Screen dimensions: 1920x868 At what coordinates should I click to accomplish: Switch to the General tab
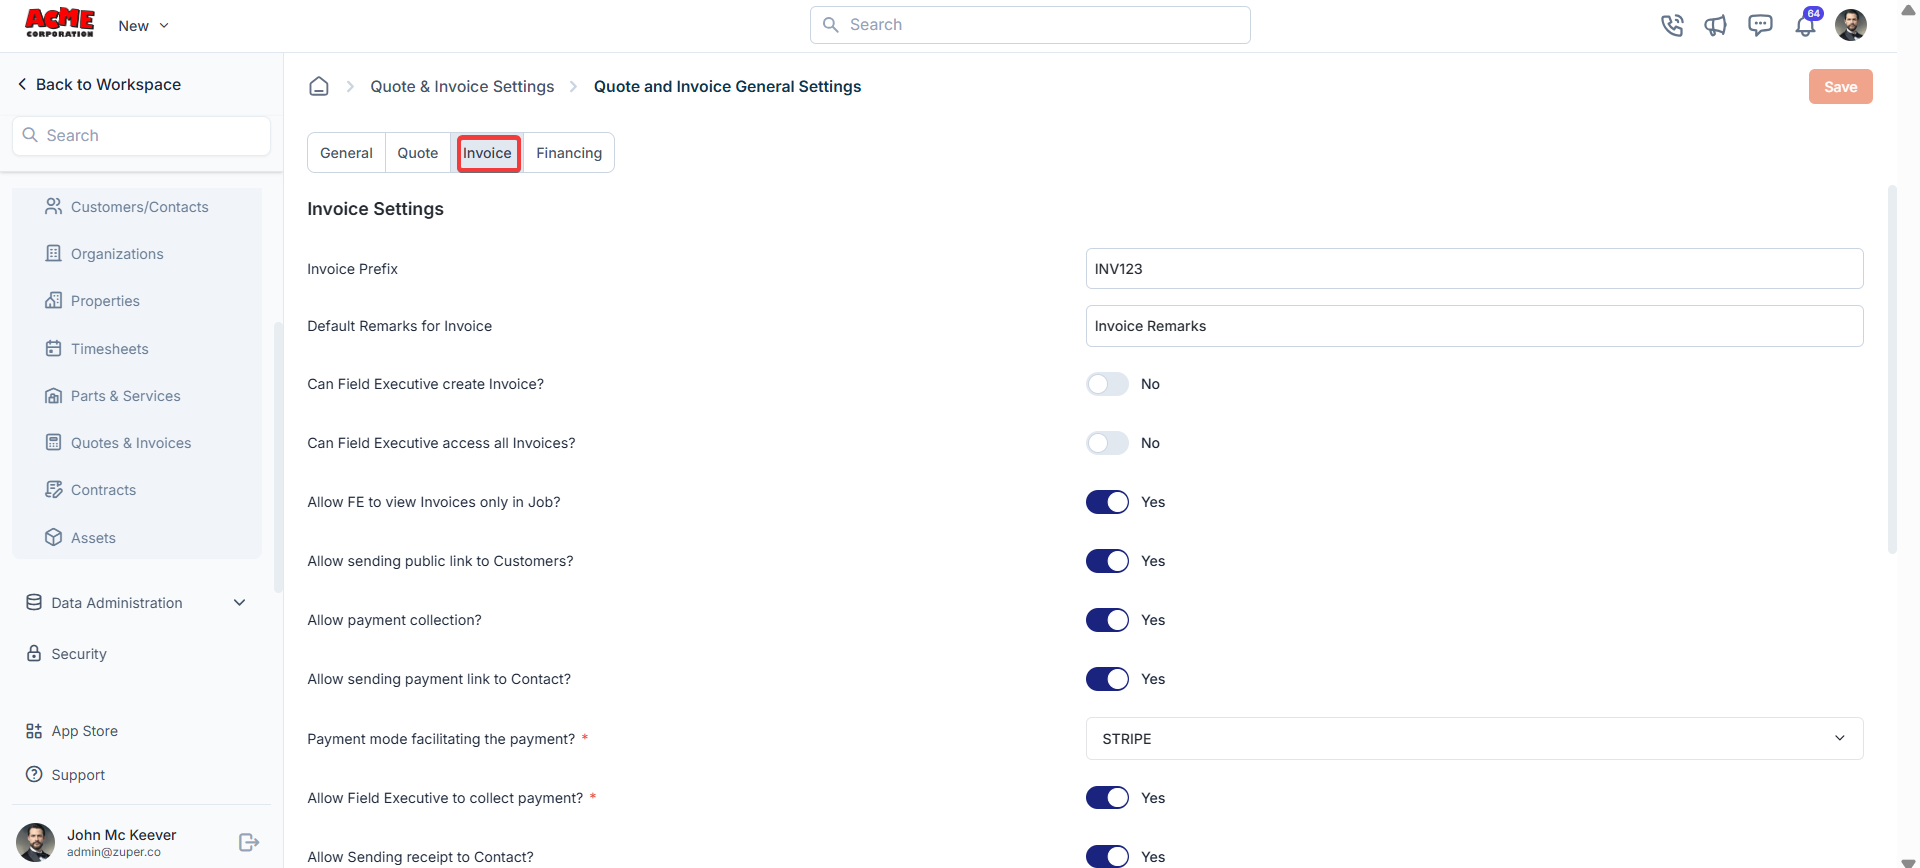pyautogui.click(x=346, y=153)
